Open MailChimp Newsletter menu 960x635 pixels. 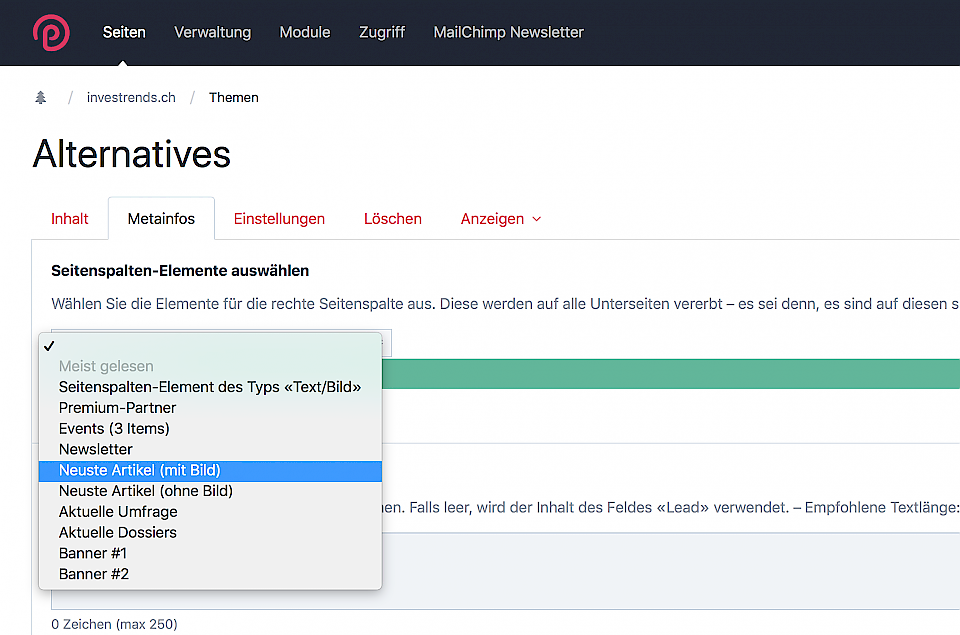(508, 32)
